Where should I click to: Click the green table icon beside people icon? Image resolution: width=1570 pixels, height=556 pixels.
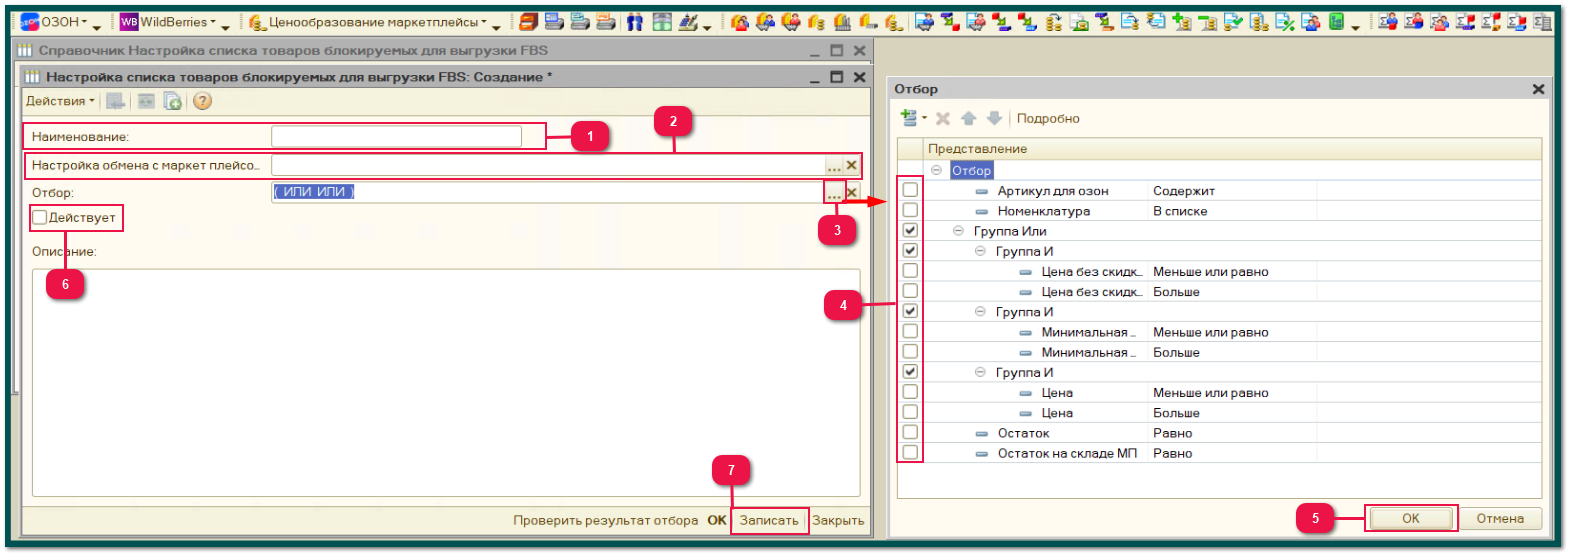click(x=662, y=22)
